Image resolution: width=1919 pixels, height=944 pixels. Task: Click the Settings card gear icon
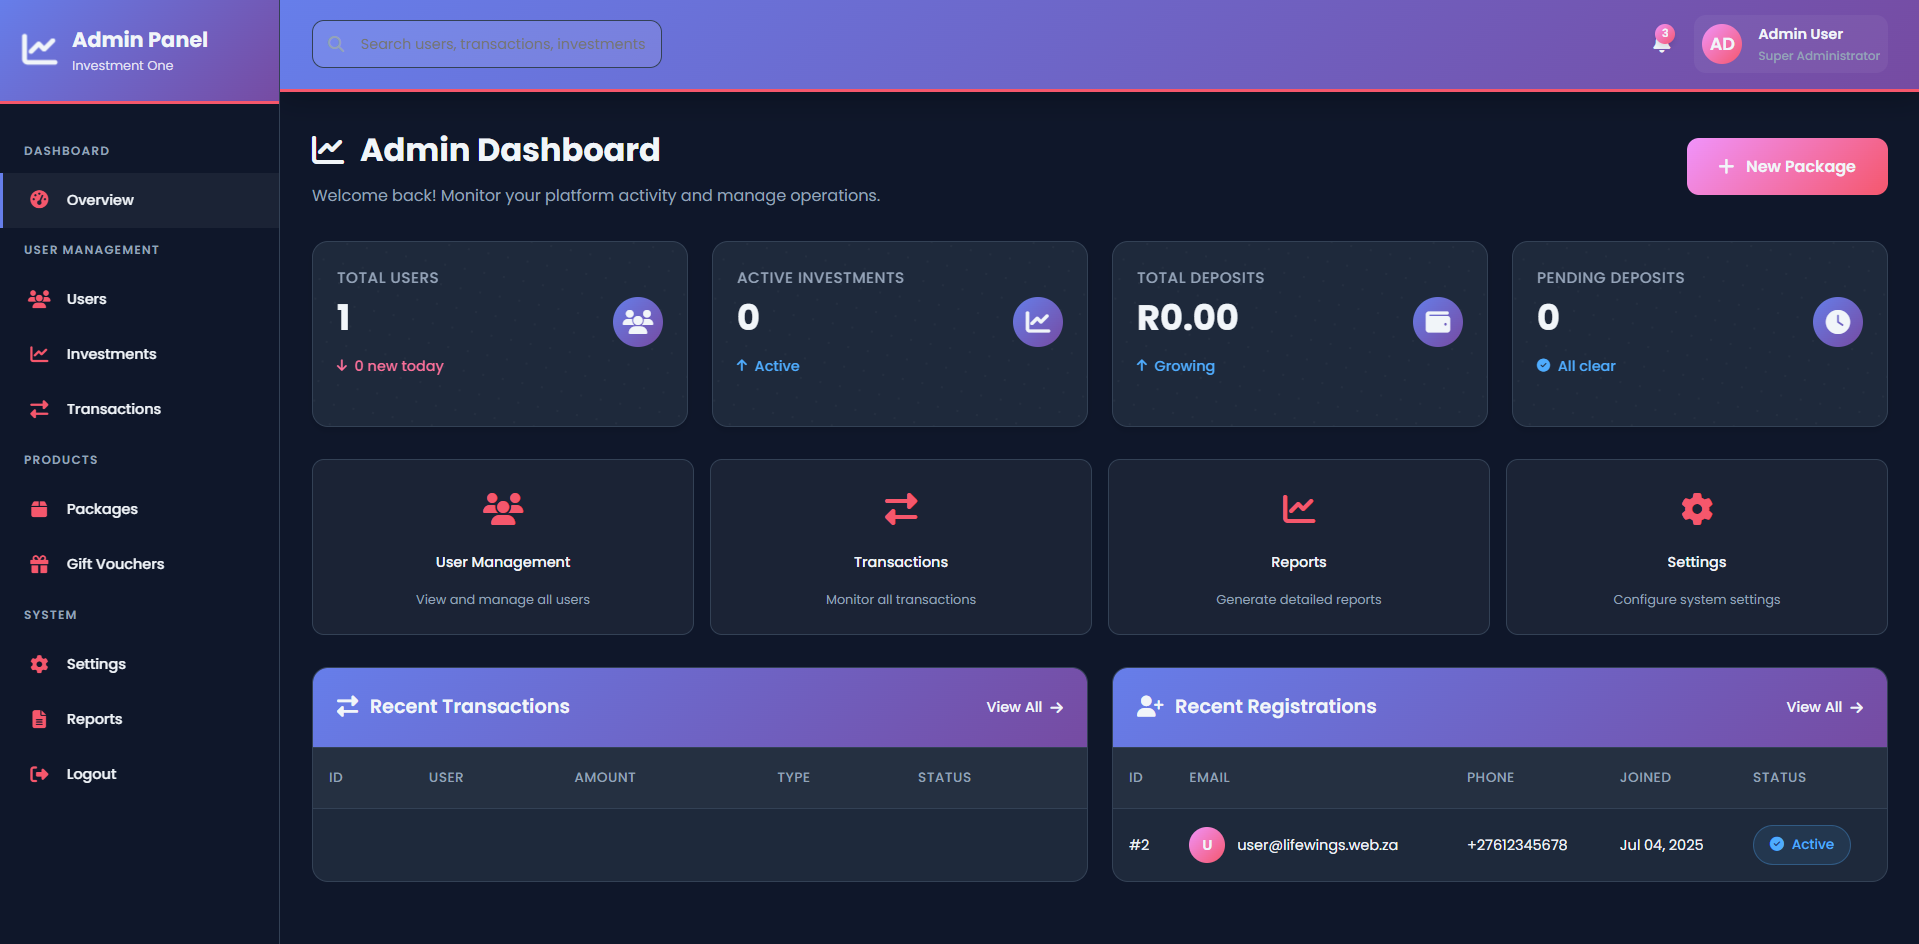[x=1697, y=509]
